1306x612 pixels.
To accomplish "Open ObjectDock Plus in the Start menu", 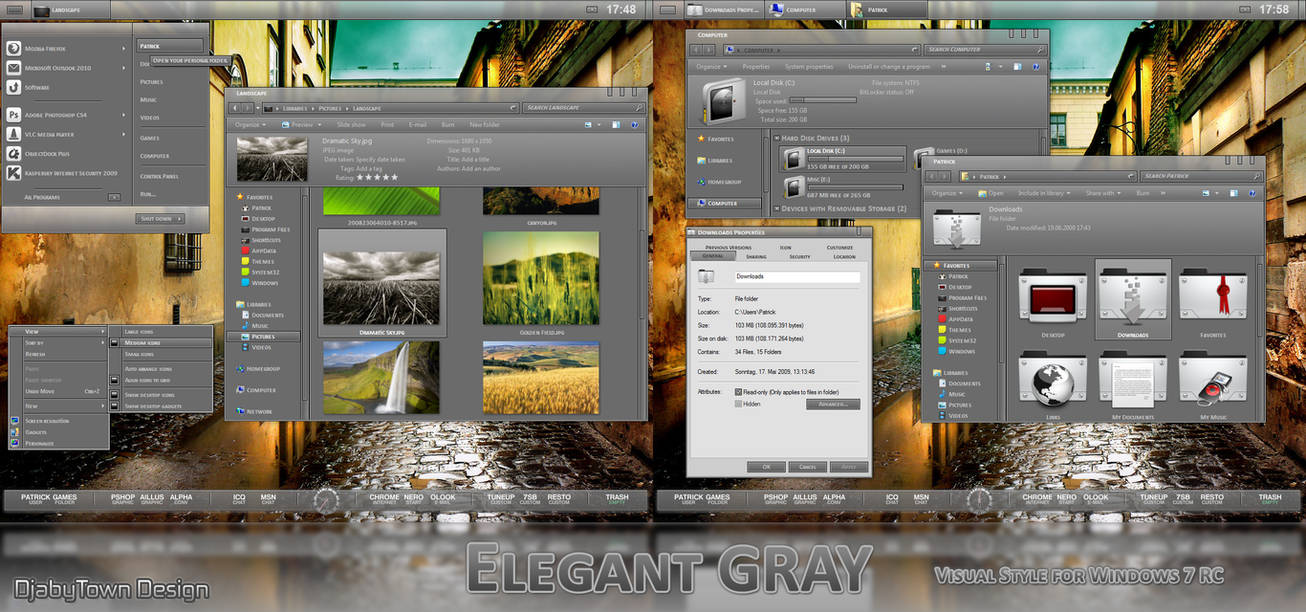I will (67, 154).
